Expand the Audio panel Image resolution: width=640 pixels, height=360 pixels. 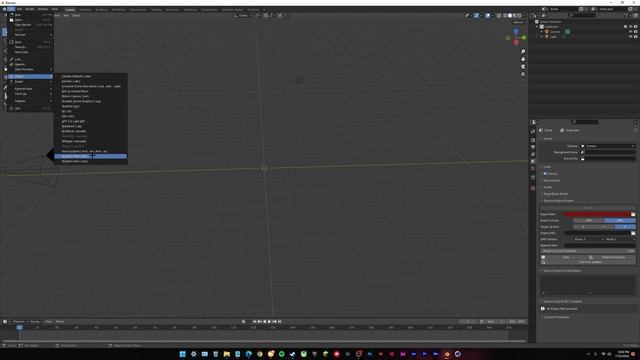point(547,187)
